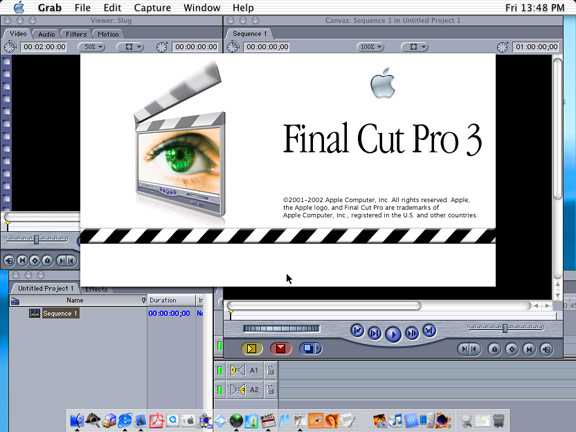Open Final Cut Pro clapboard dock icon
This screenshot has height=432, width=576.
[267, 421]
